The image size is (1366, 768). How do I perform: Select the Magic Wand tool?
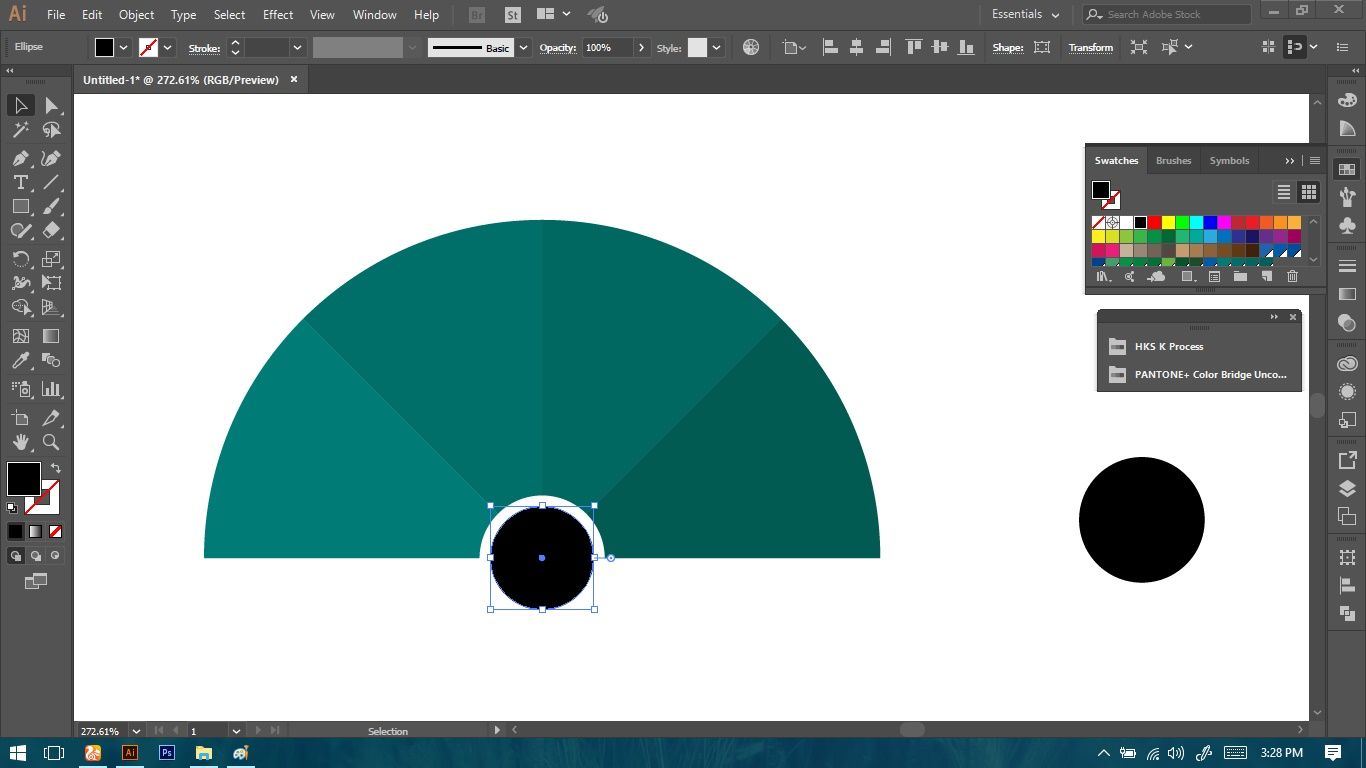tap(20, 130)
